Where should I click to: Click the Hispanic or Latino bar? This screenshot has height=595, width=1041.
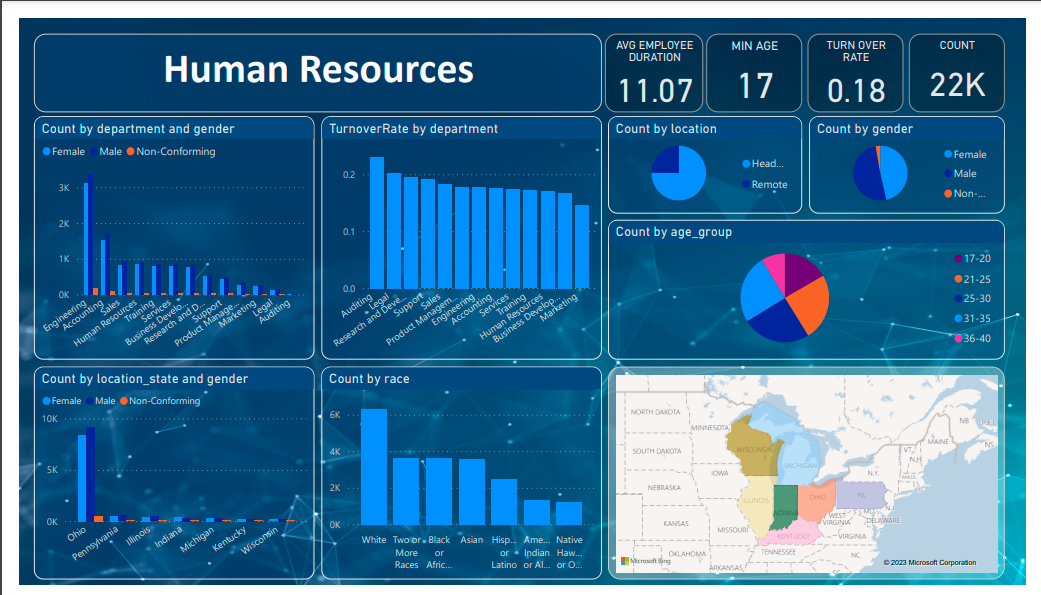coord(504,502)
